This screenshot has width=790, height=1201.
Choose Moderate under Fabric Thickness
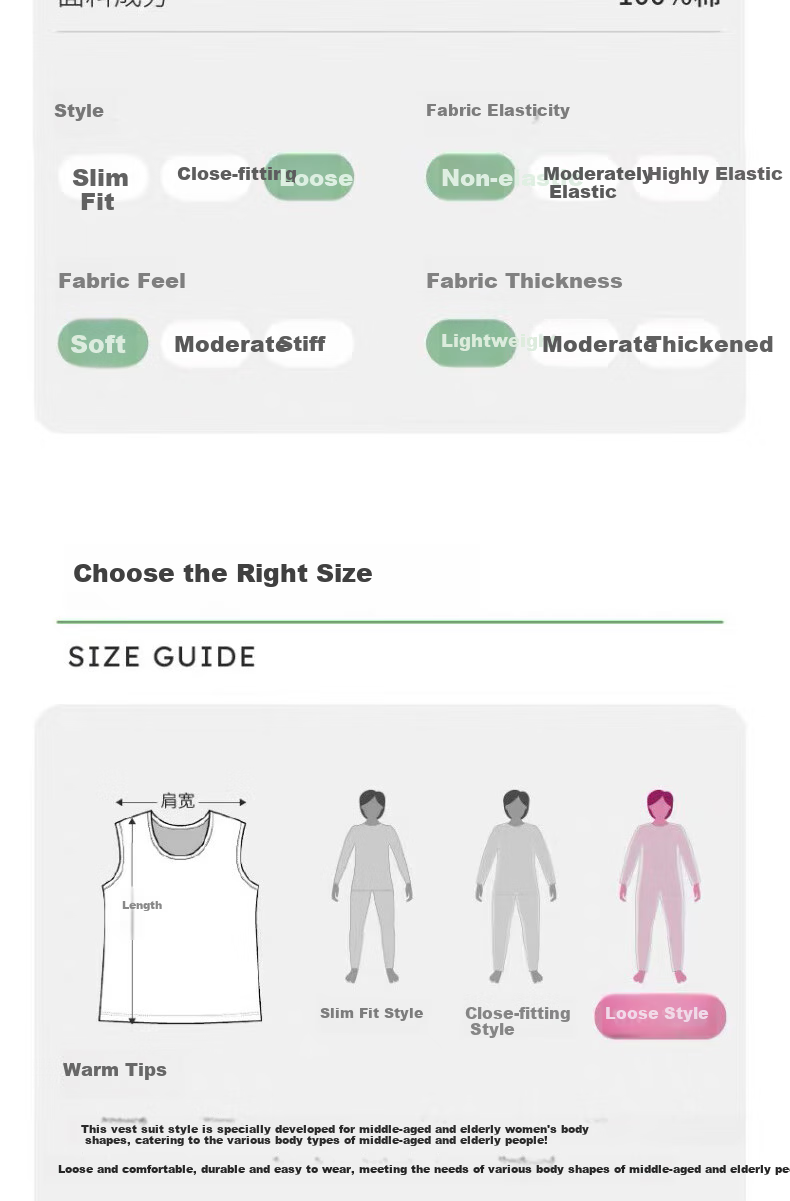pos(574,343)
